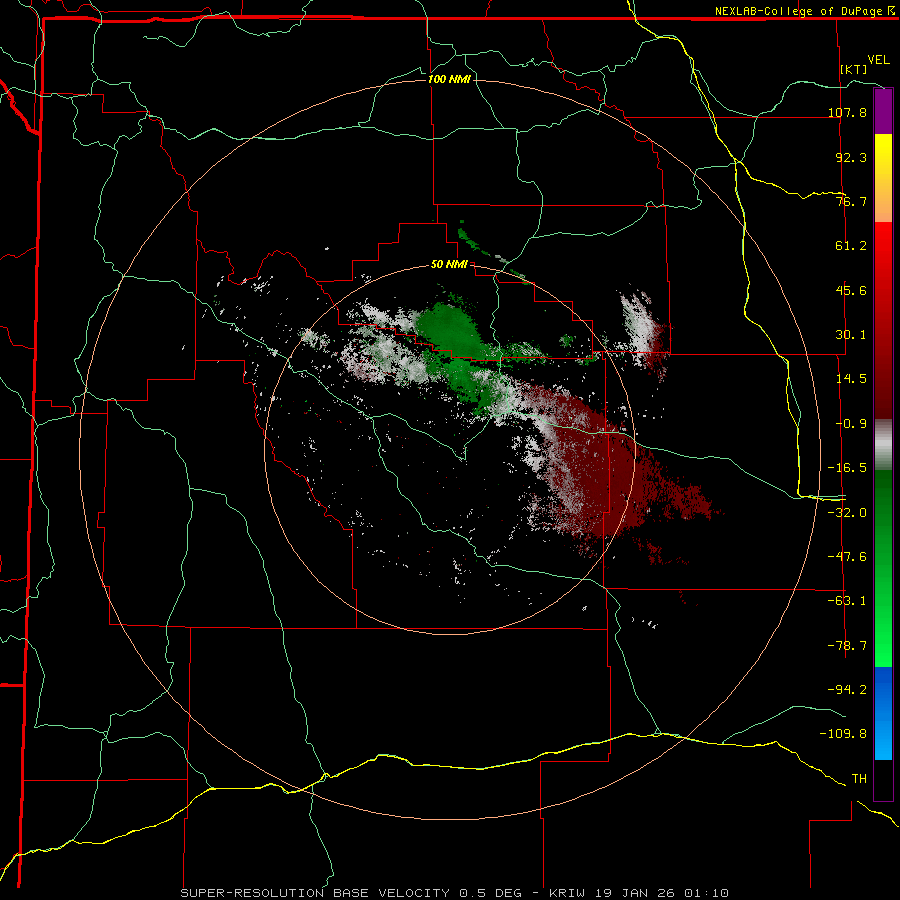Click the 30.1 scale value
The image size is (900, 900).
click(x=851, y=335)
